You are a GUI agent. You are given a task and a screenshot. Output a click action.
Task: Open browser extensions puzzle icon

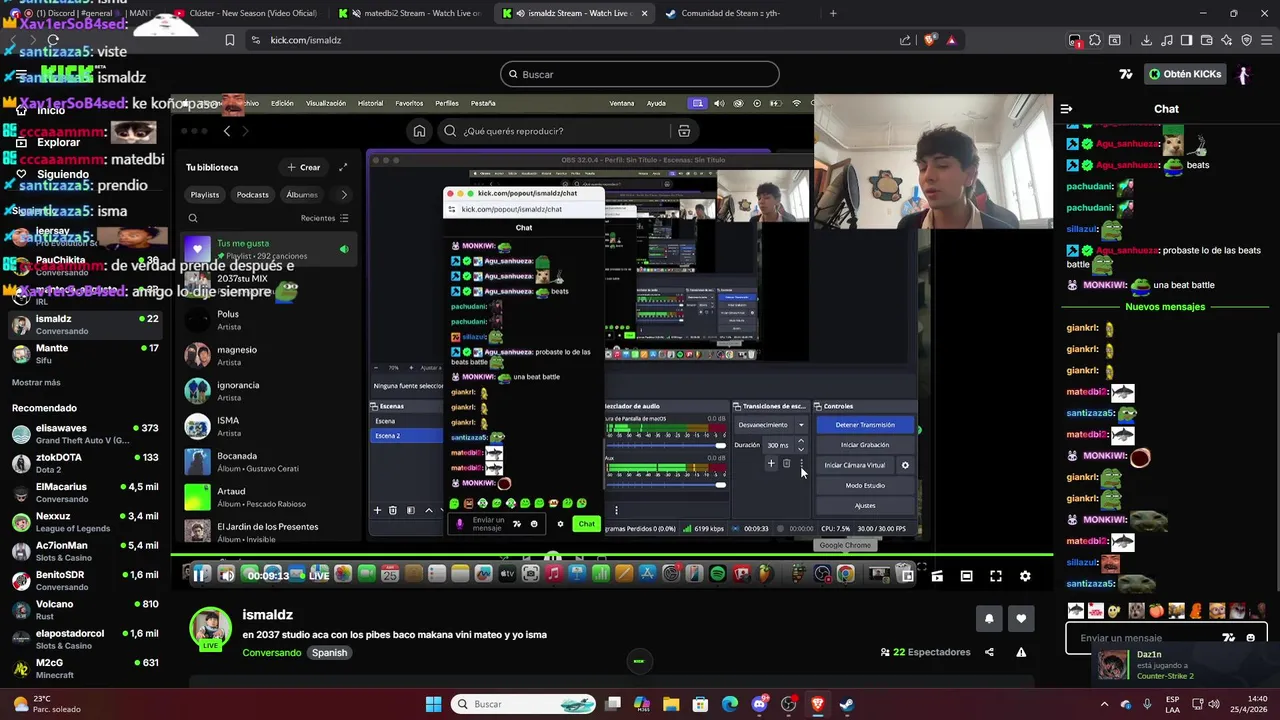coord(1095,40)
